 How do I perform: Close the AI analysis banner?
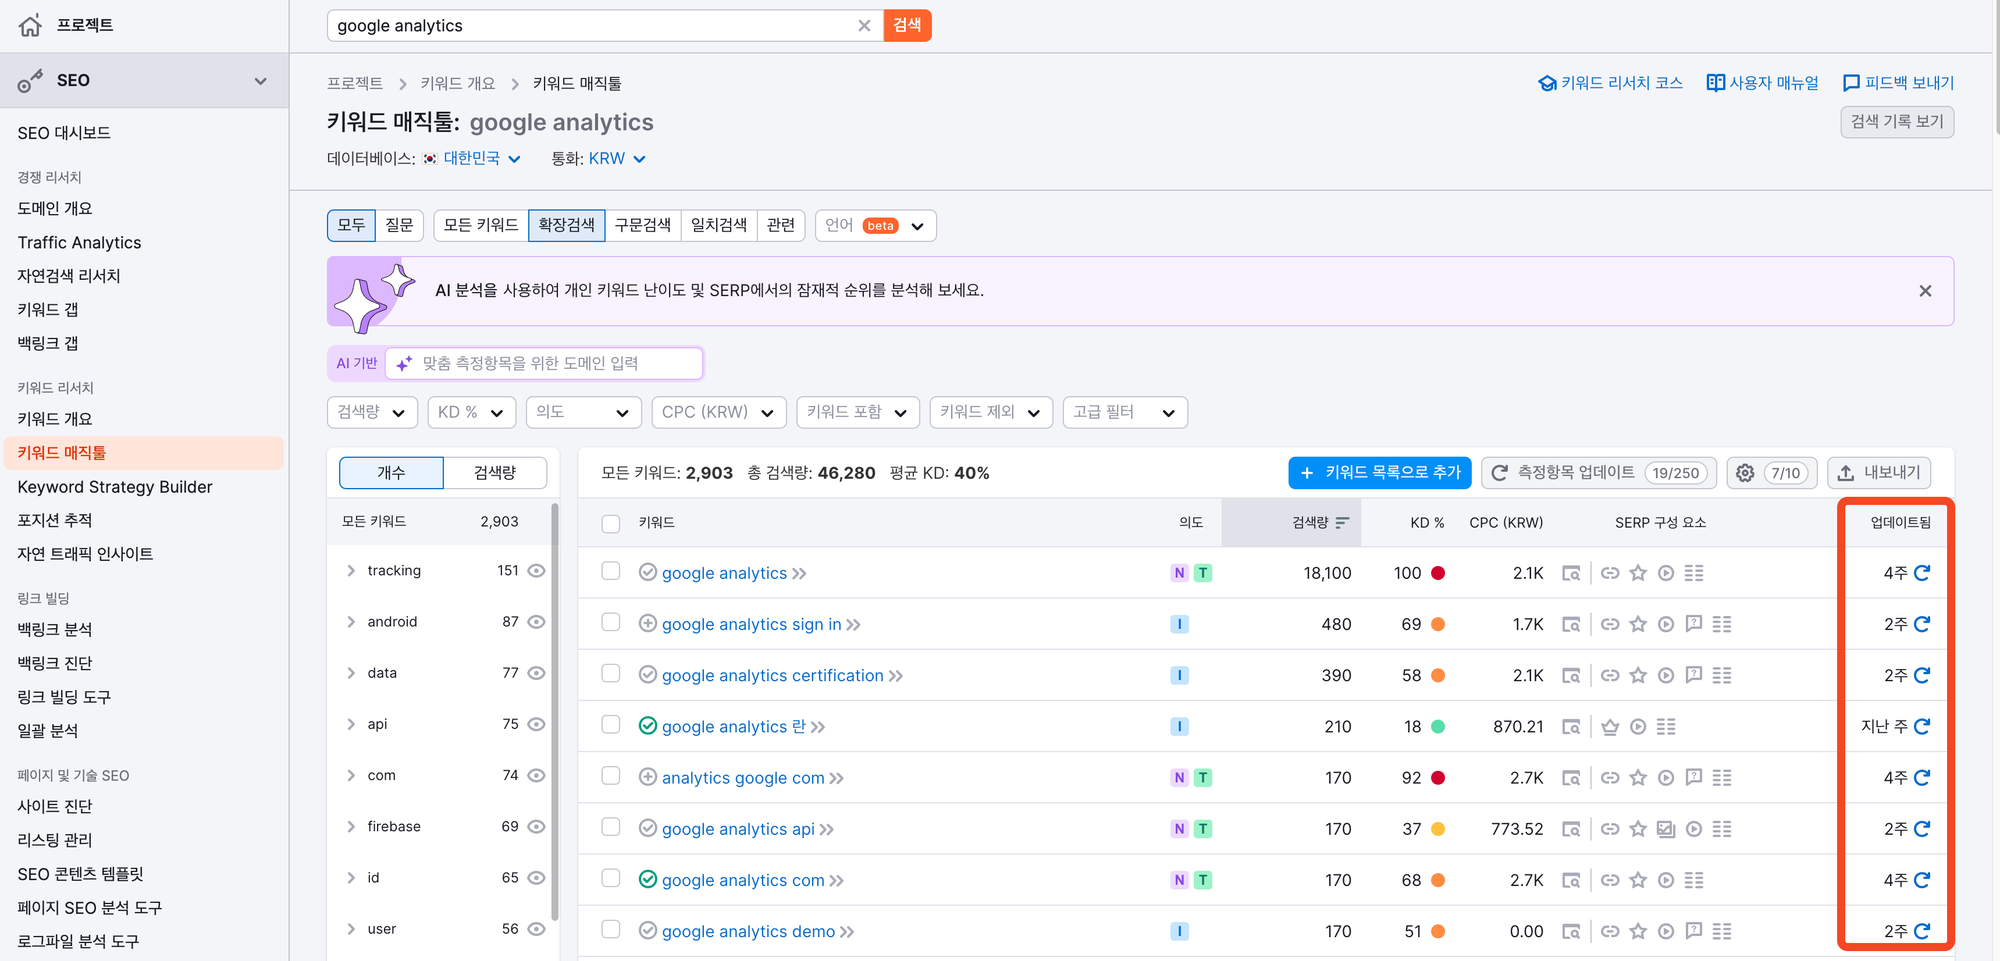tap(1925, 291)
